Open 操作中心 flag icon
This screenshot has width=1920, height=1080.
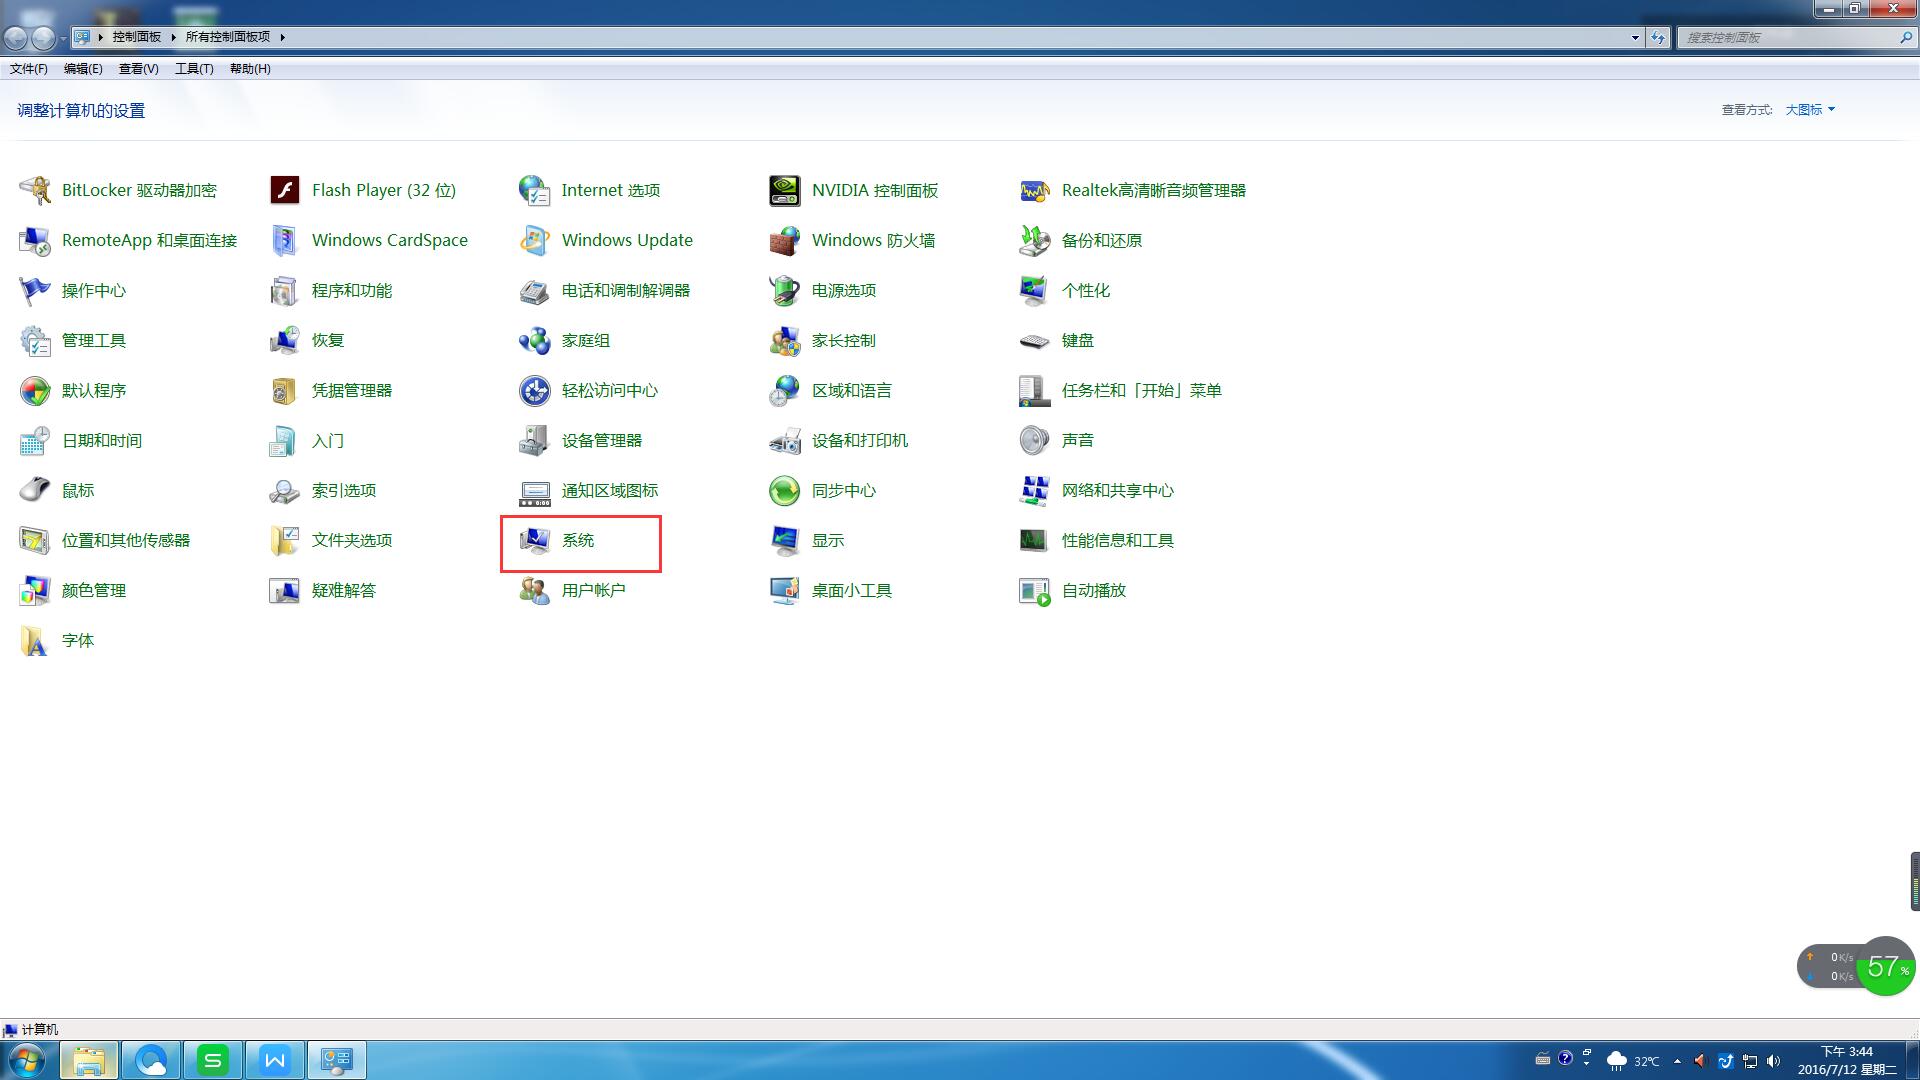(35, 290)
